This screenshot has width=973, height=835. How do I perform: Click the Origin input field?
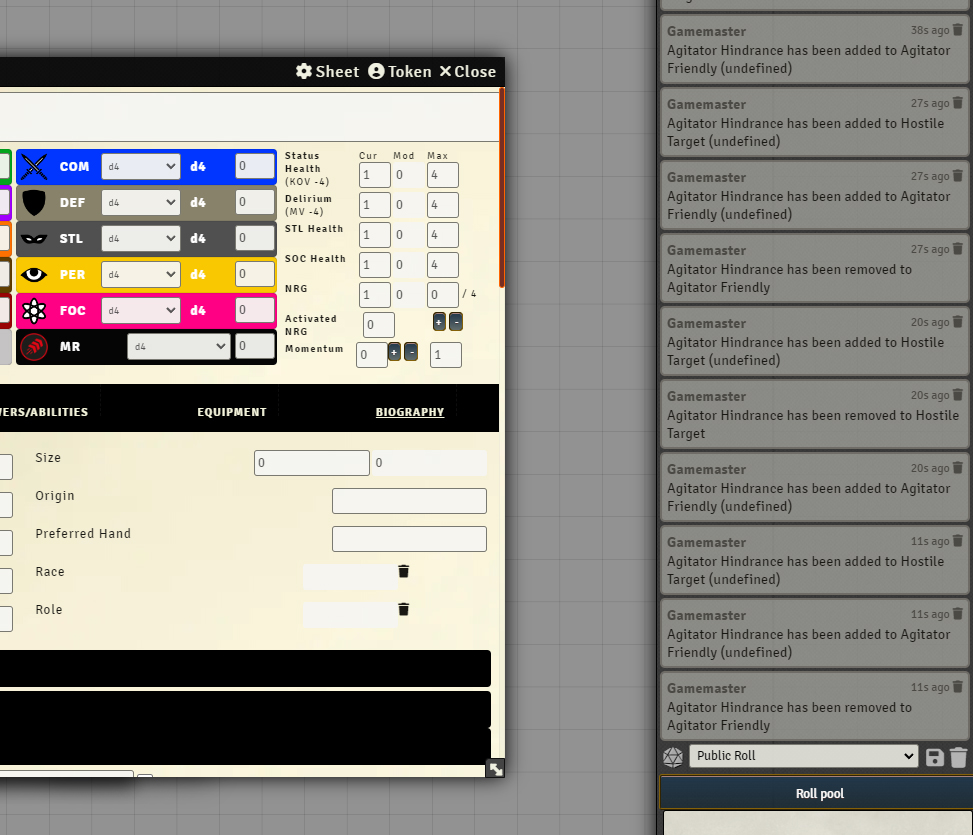(409, 501)
